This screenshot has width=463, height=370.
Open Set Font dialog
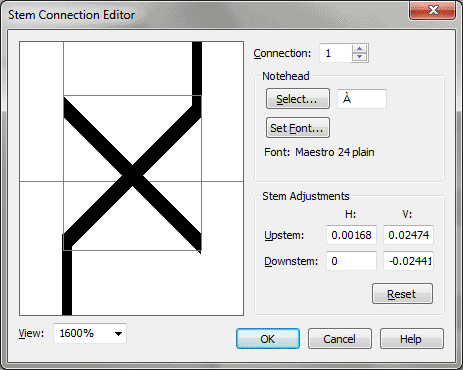(x=298, y=128)
